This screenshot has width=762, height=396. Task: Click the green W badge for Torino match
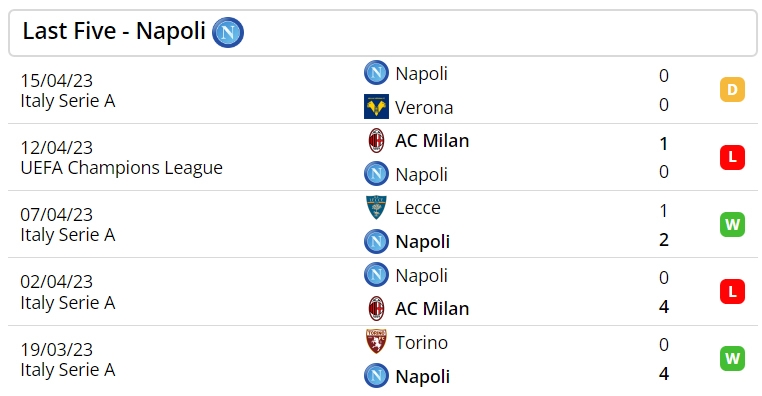point(732,358)
